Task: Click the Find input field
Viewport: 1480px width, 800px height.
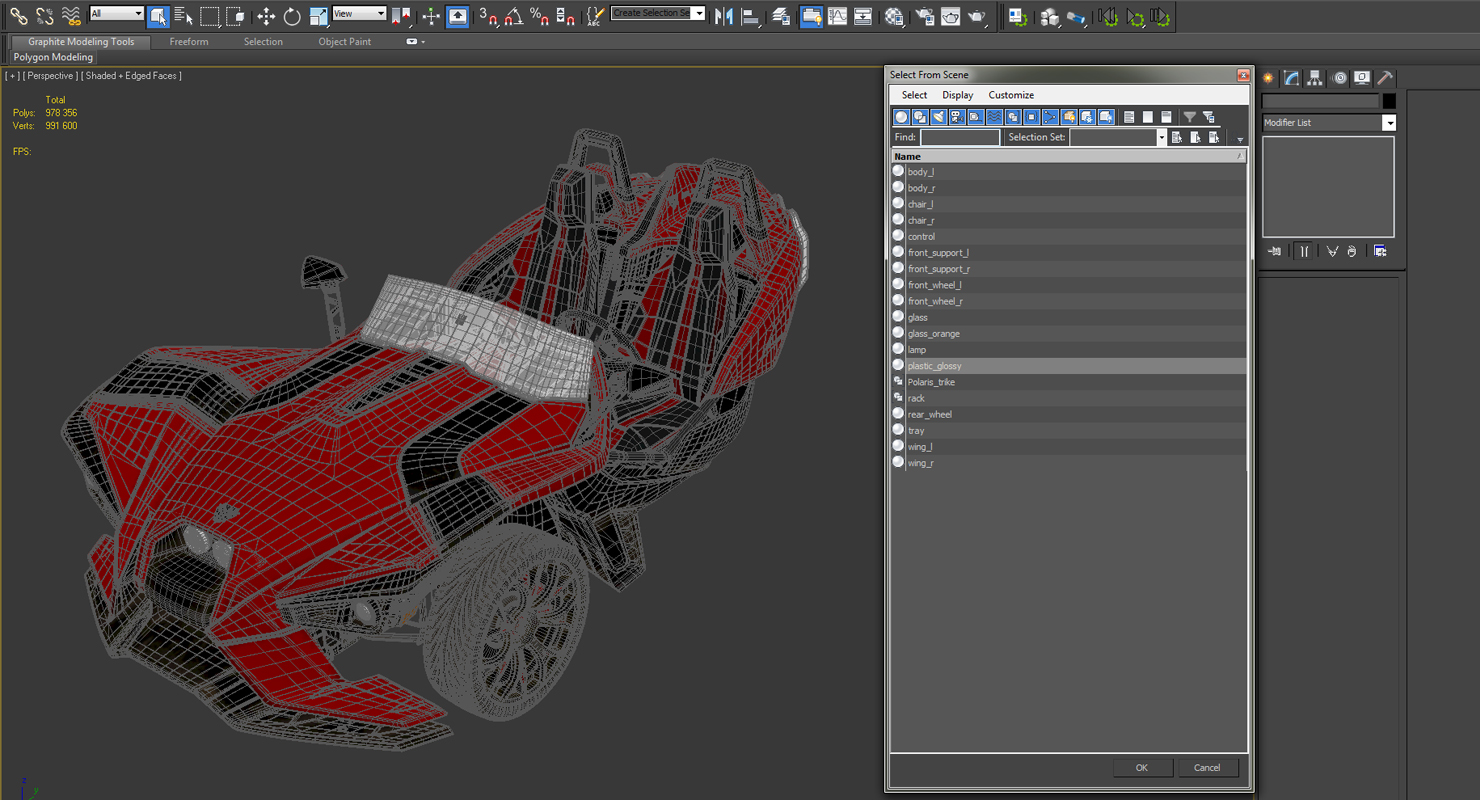Action: (x=959, y=137)
